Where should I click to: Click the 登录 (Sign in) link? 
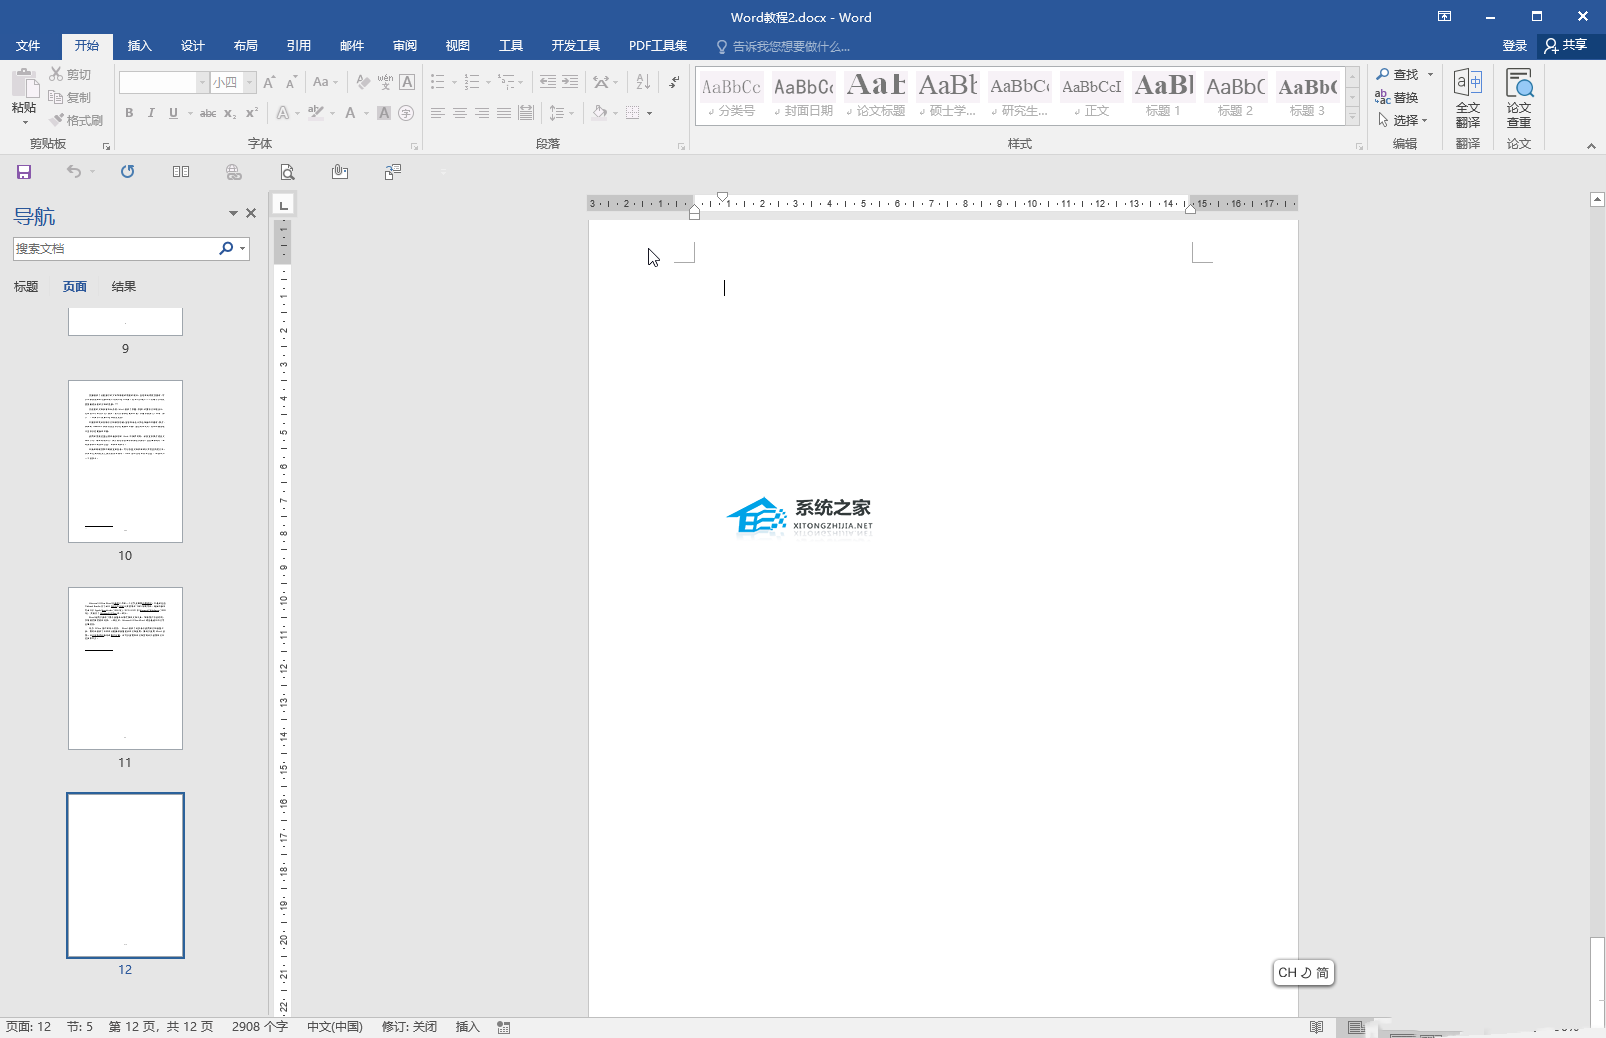point(1514,46)
